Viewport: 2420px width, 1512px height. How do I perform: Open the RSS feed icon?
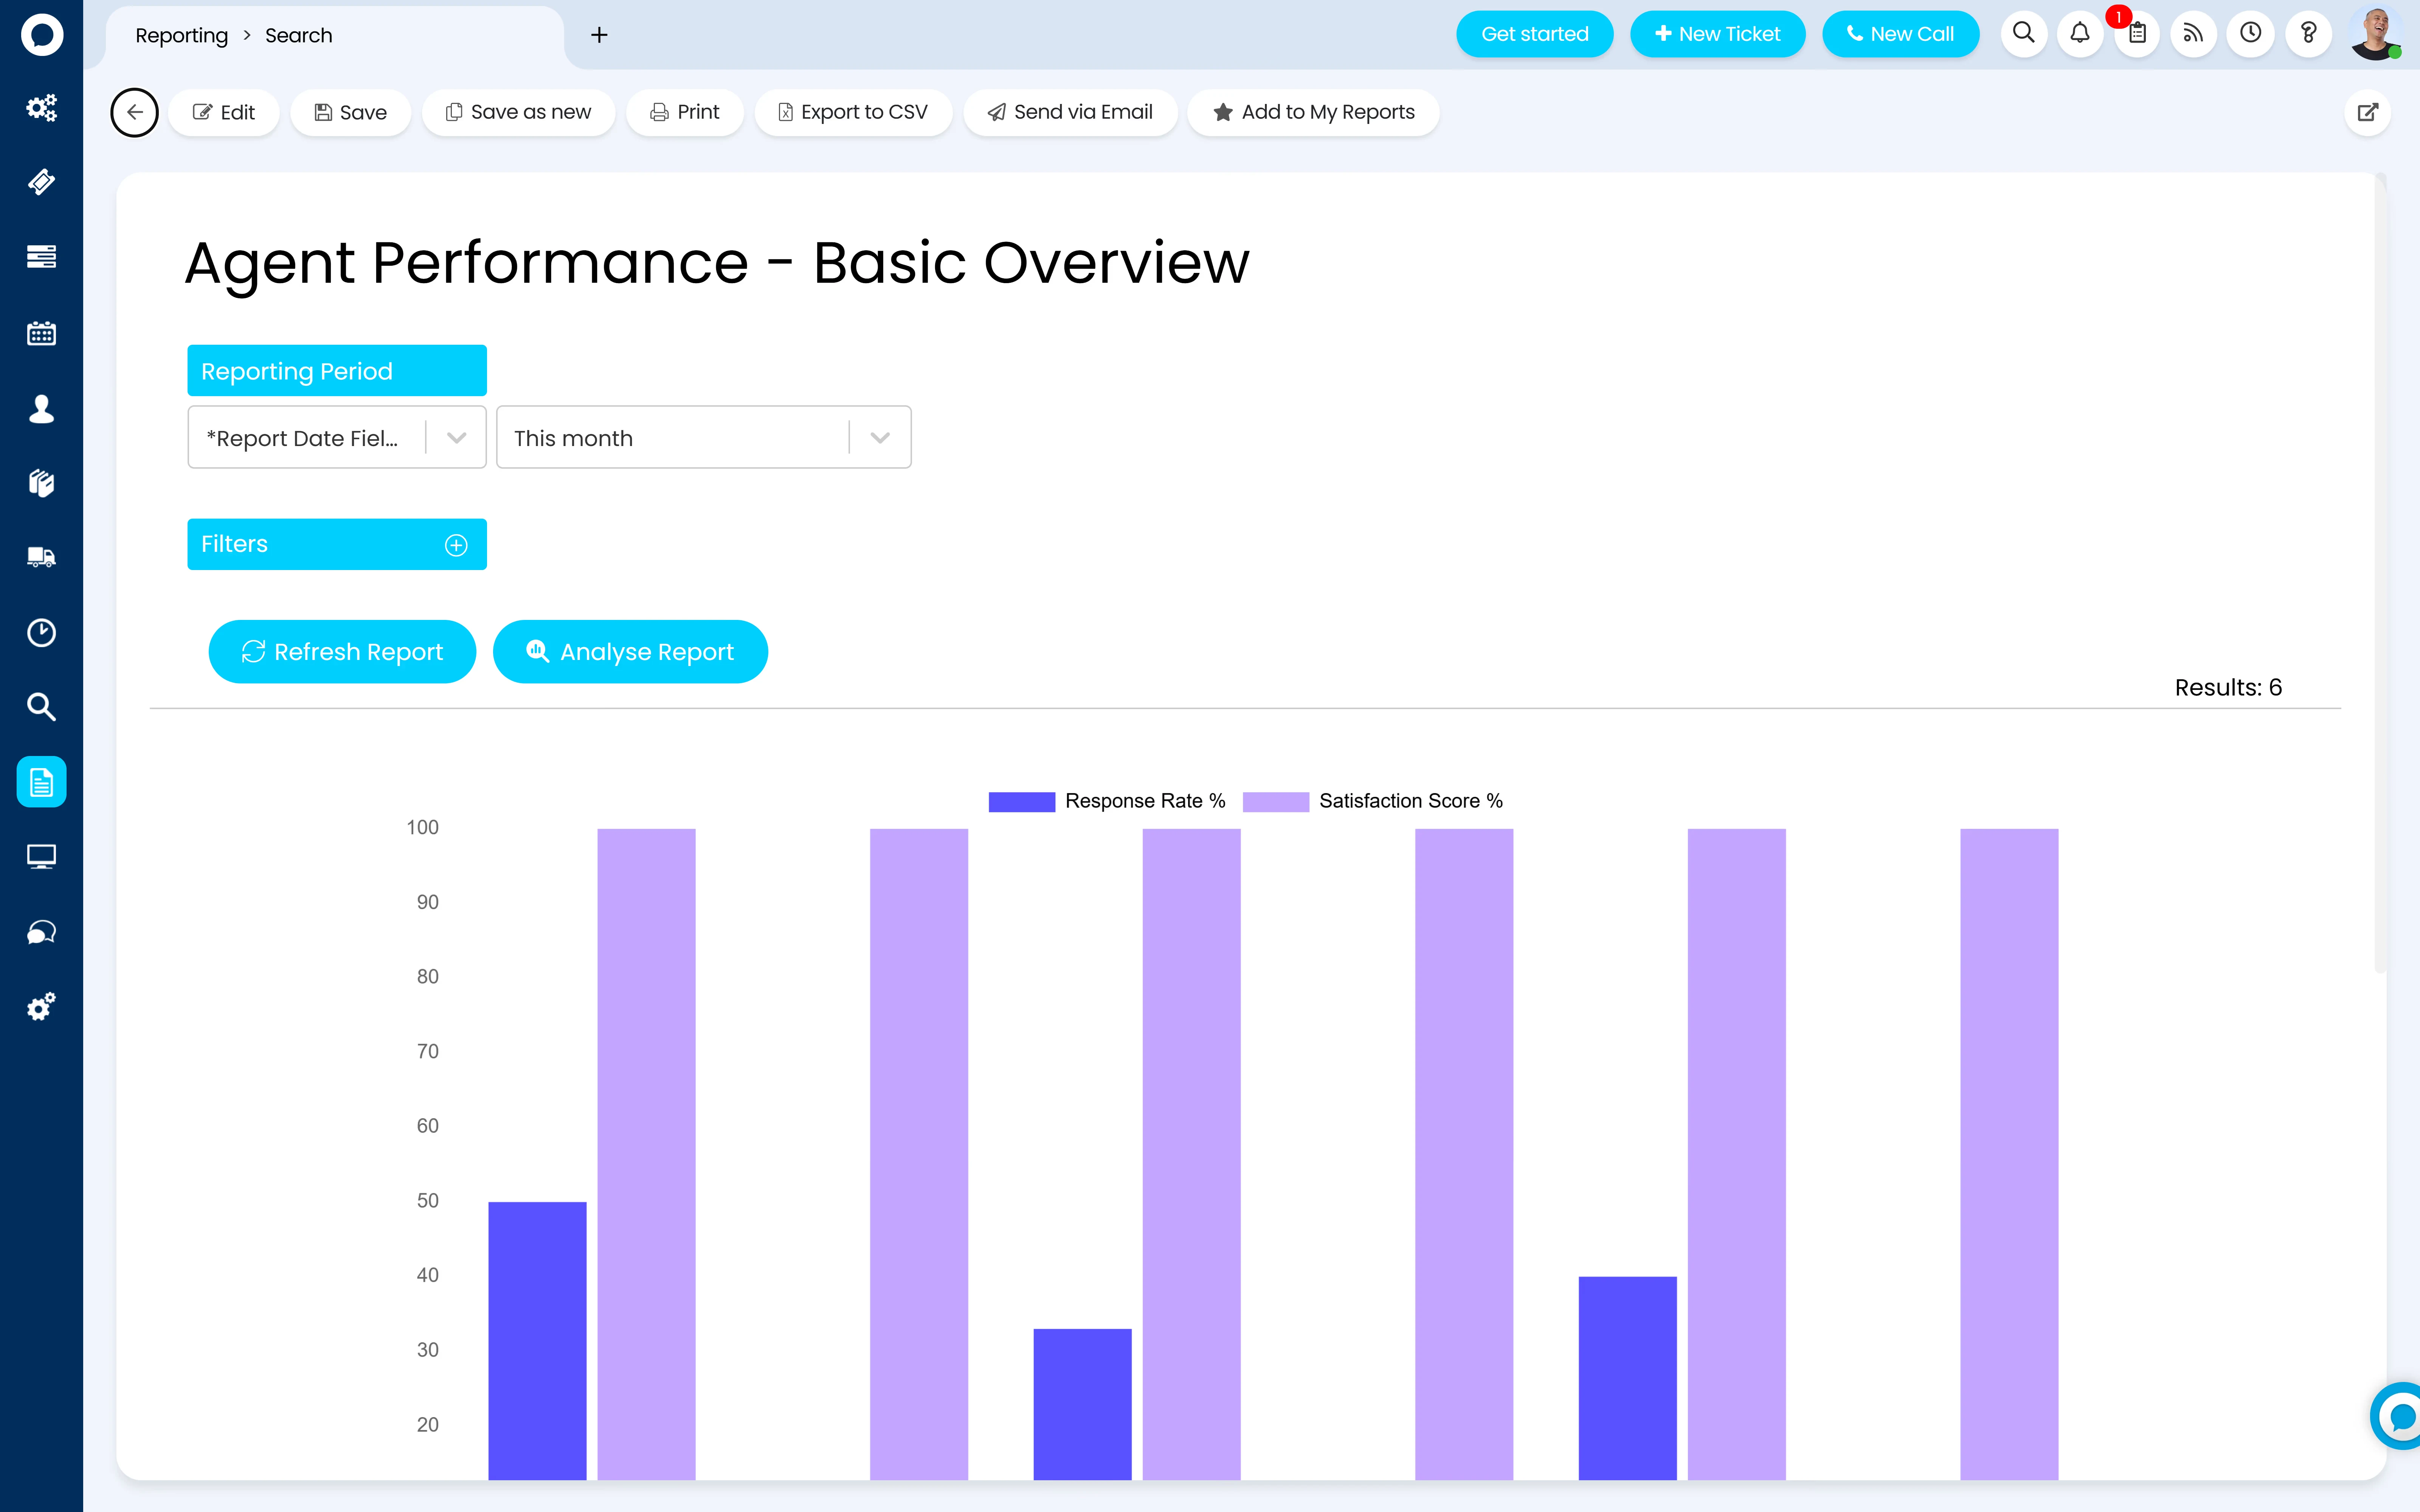[x=2194, y=34]
